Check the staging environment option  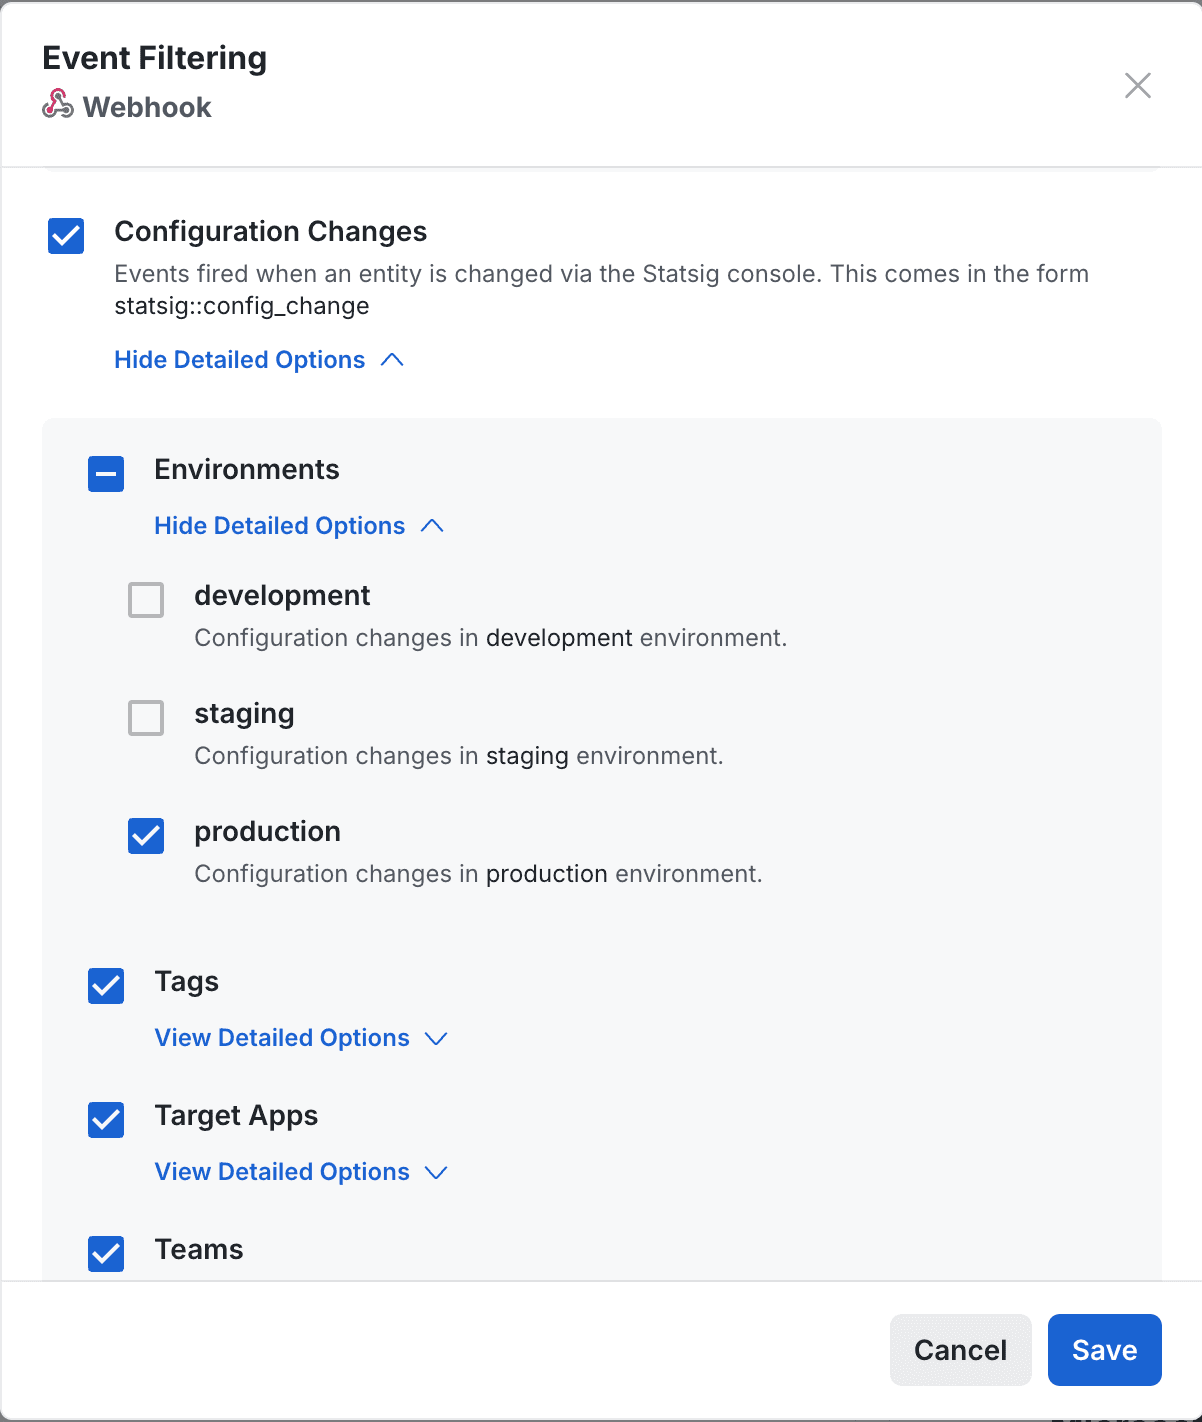(145, 718)
